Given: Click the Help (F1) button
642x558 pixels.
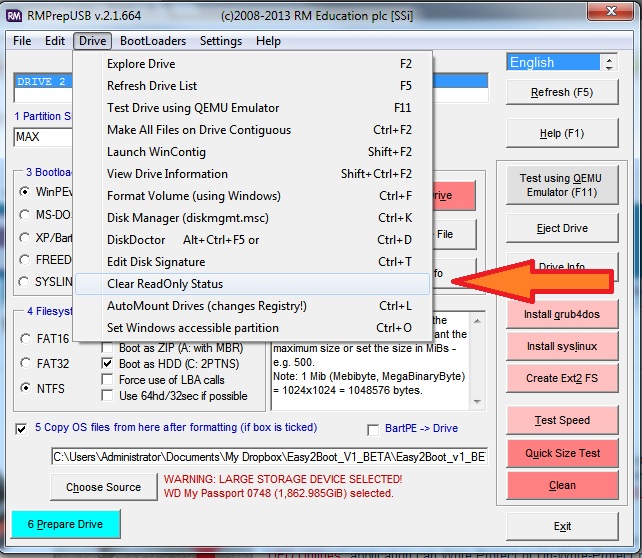Looking at the screenshot, I should [562, 133].
